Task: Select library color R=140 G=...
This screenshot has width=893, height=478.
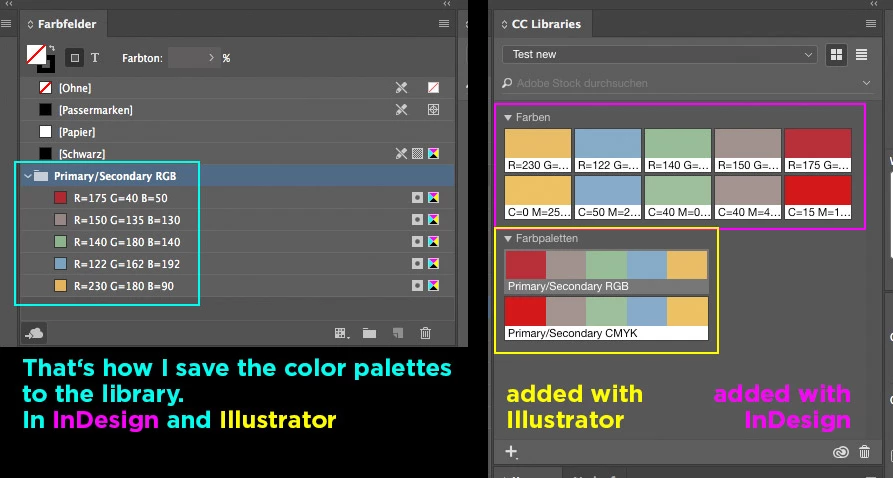Action: pos(678,150)
